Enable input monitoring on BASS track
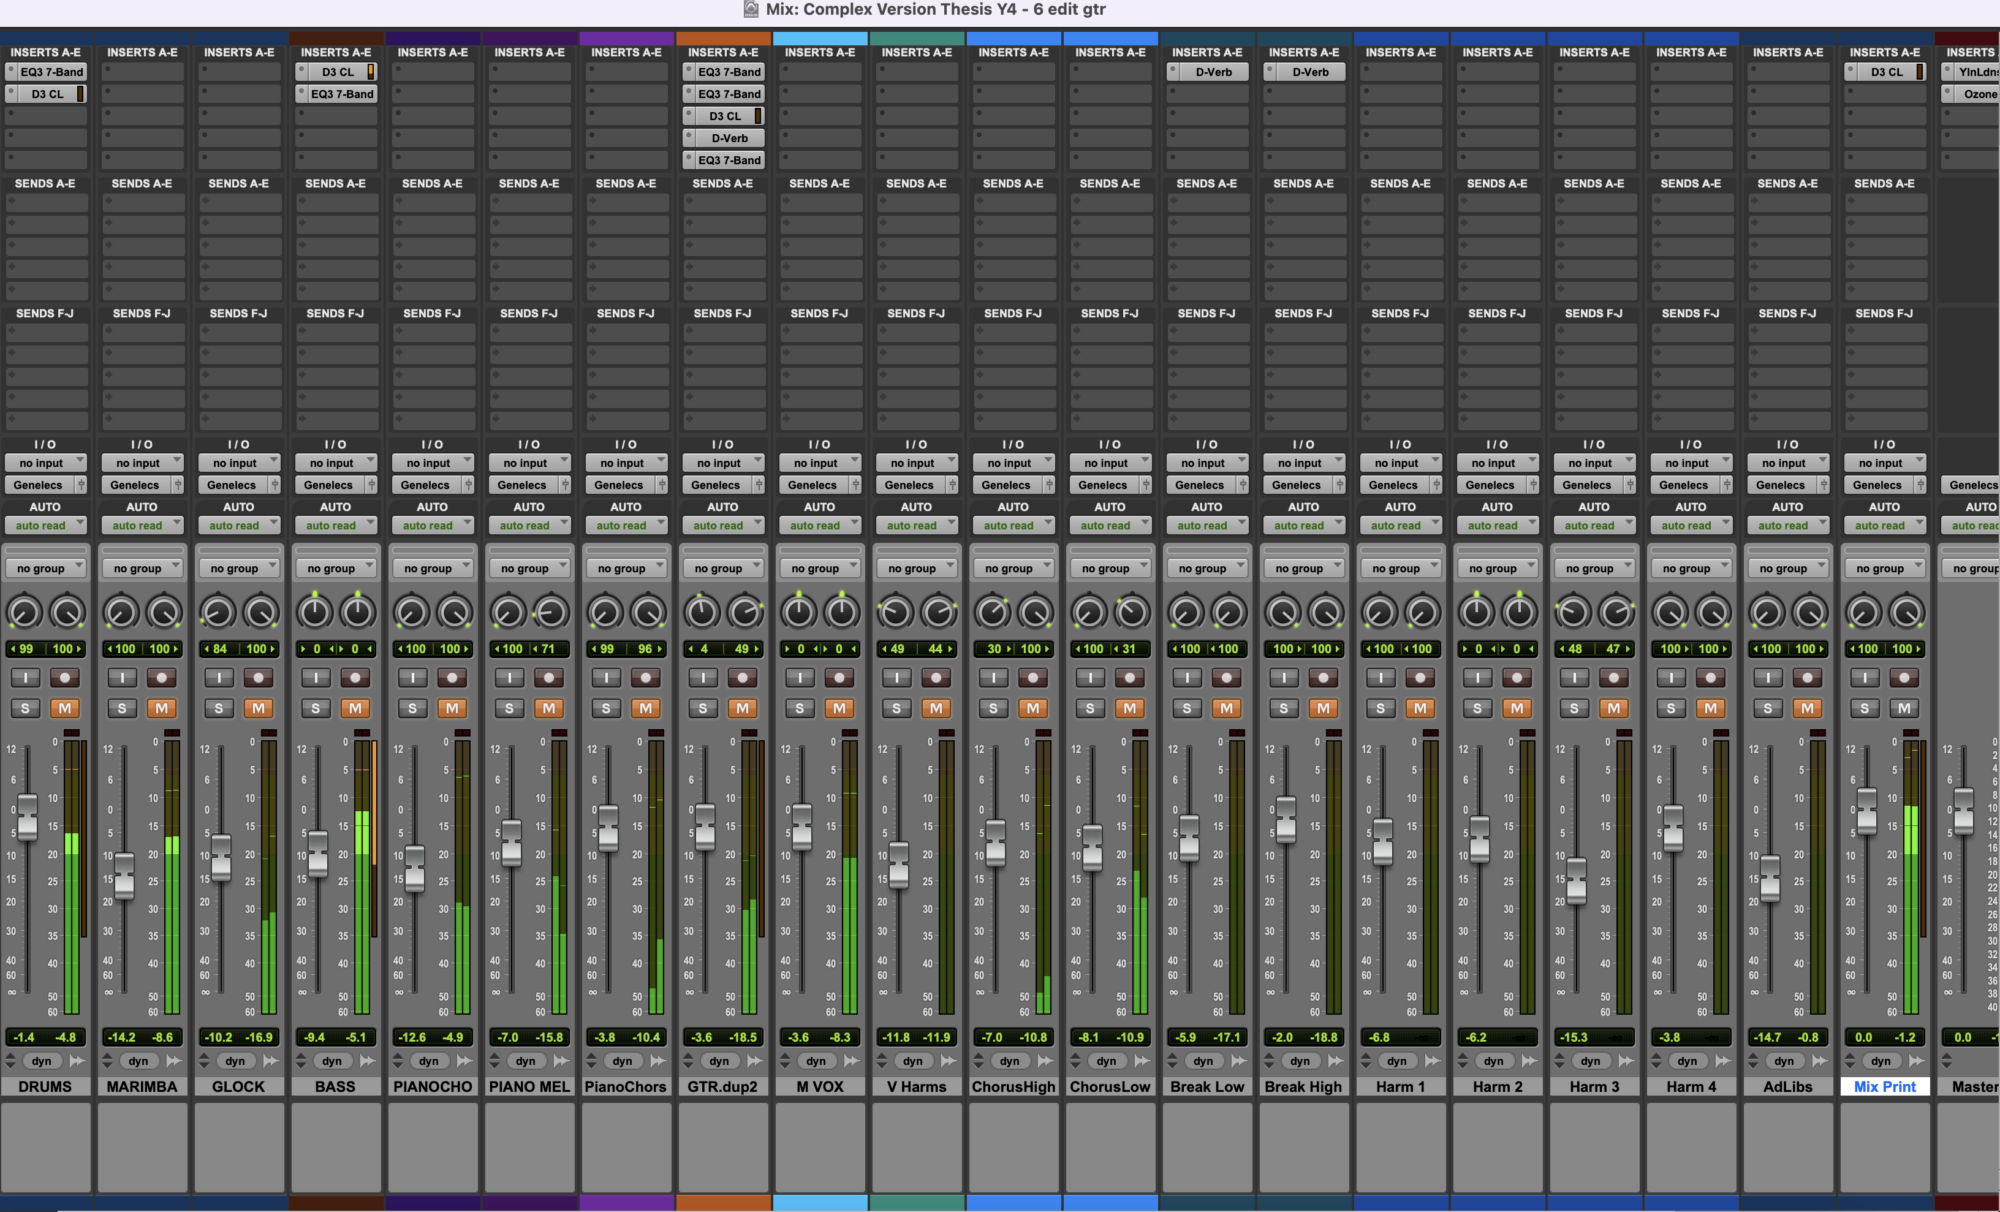The width and height of the screenshot is (2000, 1212). [x=316, y=678]
